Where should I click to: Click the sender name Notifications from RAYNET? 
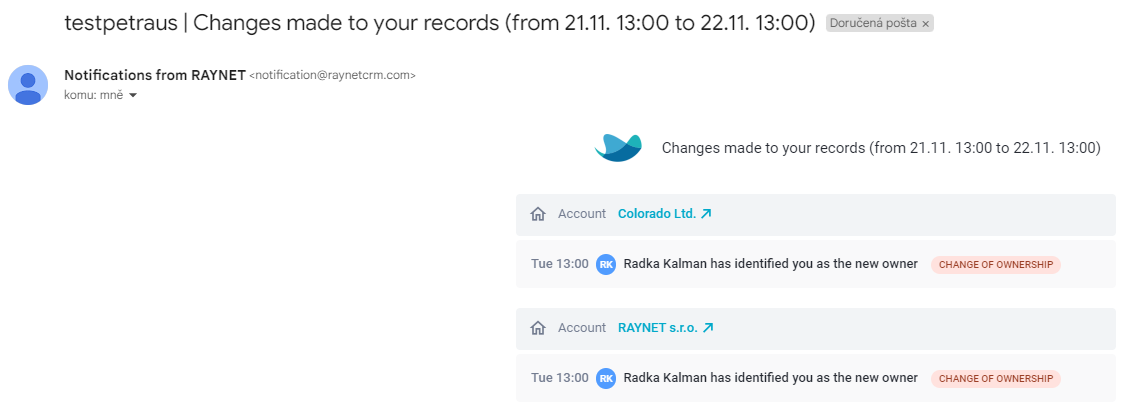click(155, 75)
